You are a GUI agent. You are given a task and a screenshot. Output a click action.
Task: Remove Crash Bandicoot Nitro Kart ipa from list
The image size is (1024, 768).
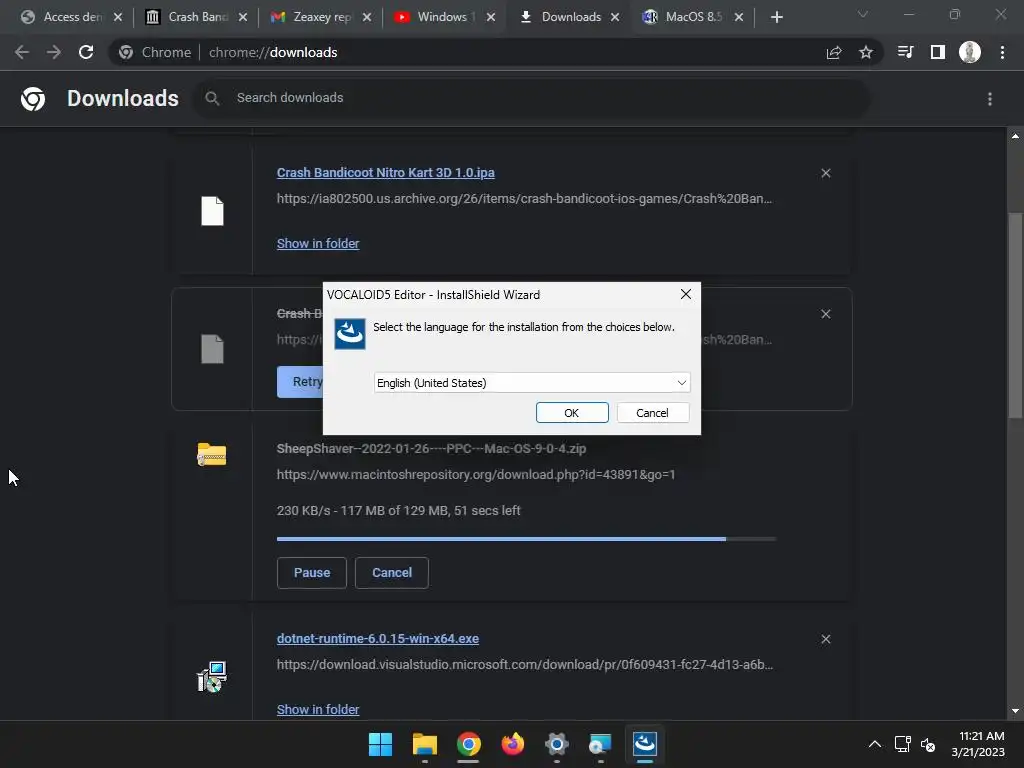pos(826,173)
